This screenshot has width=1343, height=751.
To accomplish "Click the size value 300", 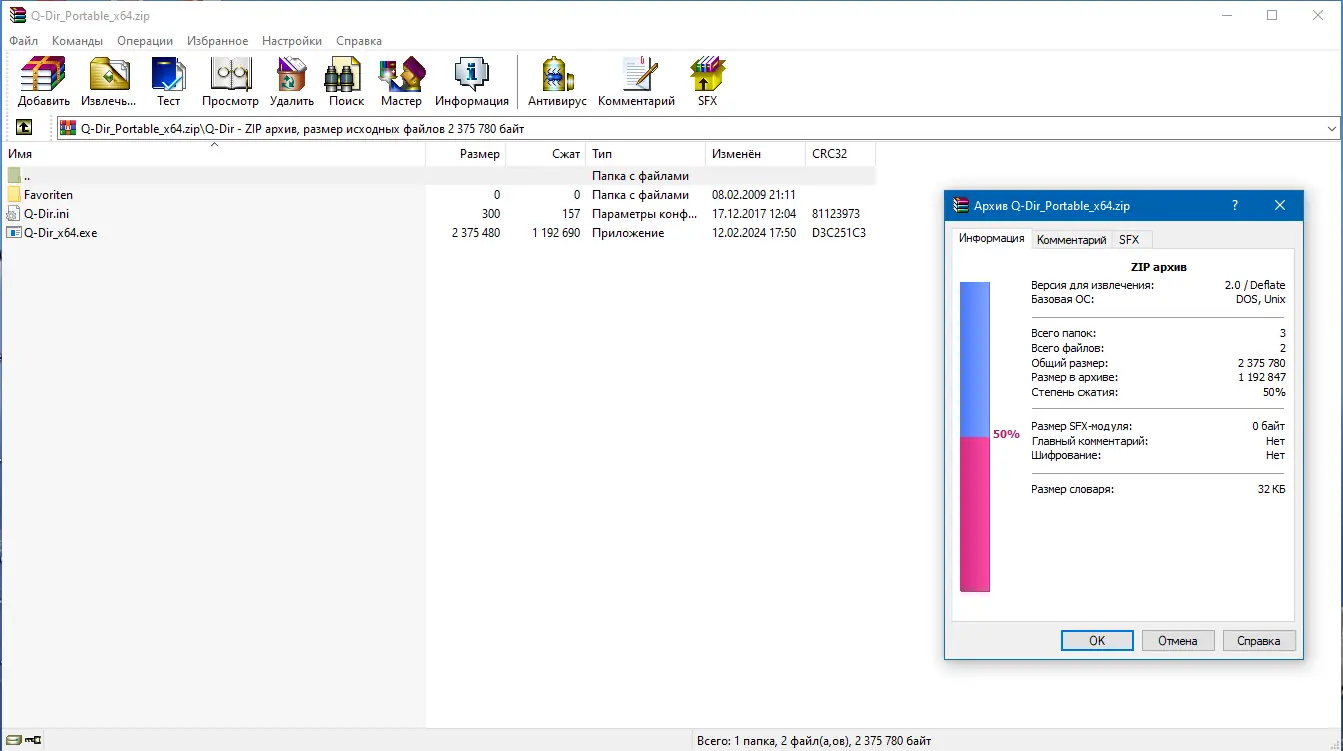I will click(x=491, y=214).
